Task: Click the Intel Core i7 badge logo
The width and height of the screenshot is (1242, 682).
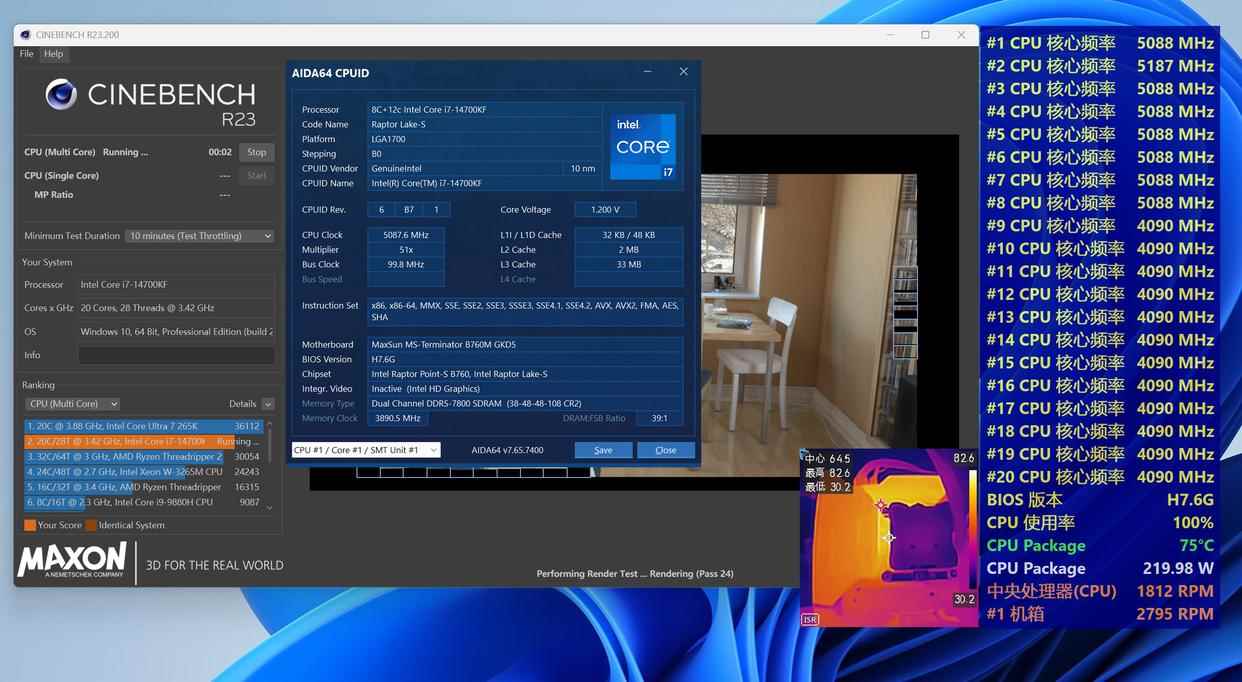Action: 644,146
